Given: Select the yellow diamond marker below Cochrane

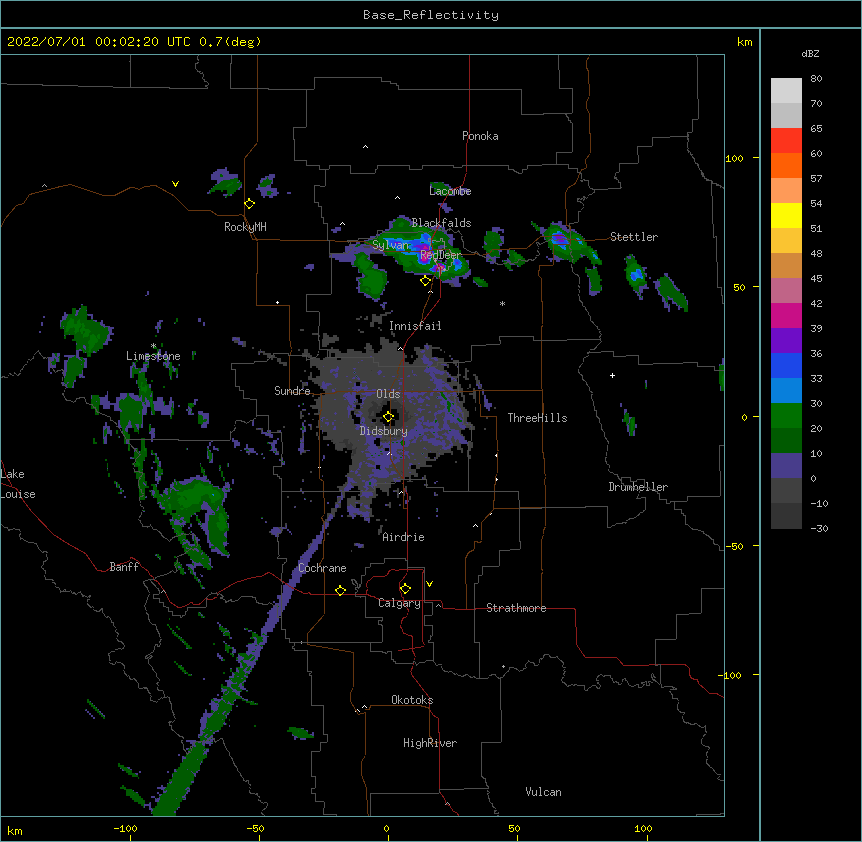Looking at the screenshot, I should click(340, 590).
